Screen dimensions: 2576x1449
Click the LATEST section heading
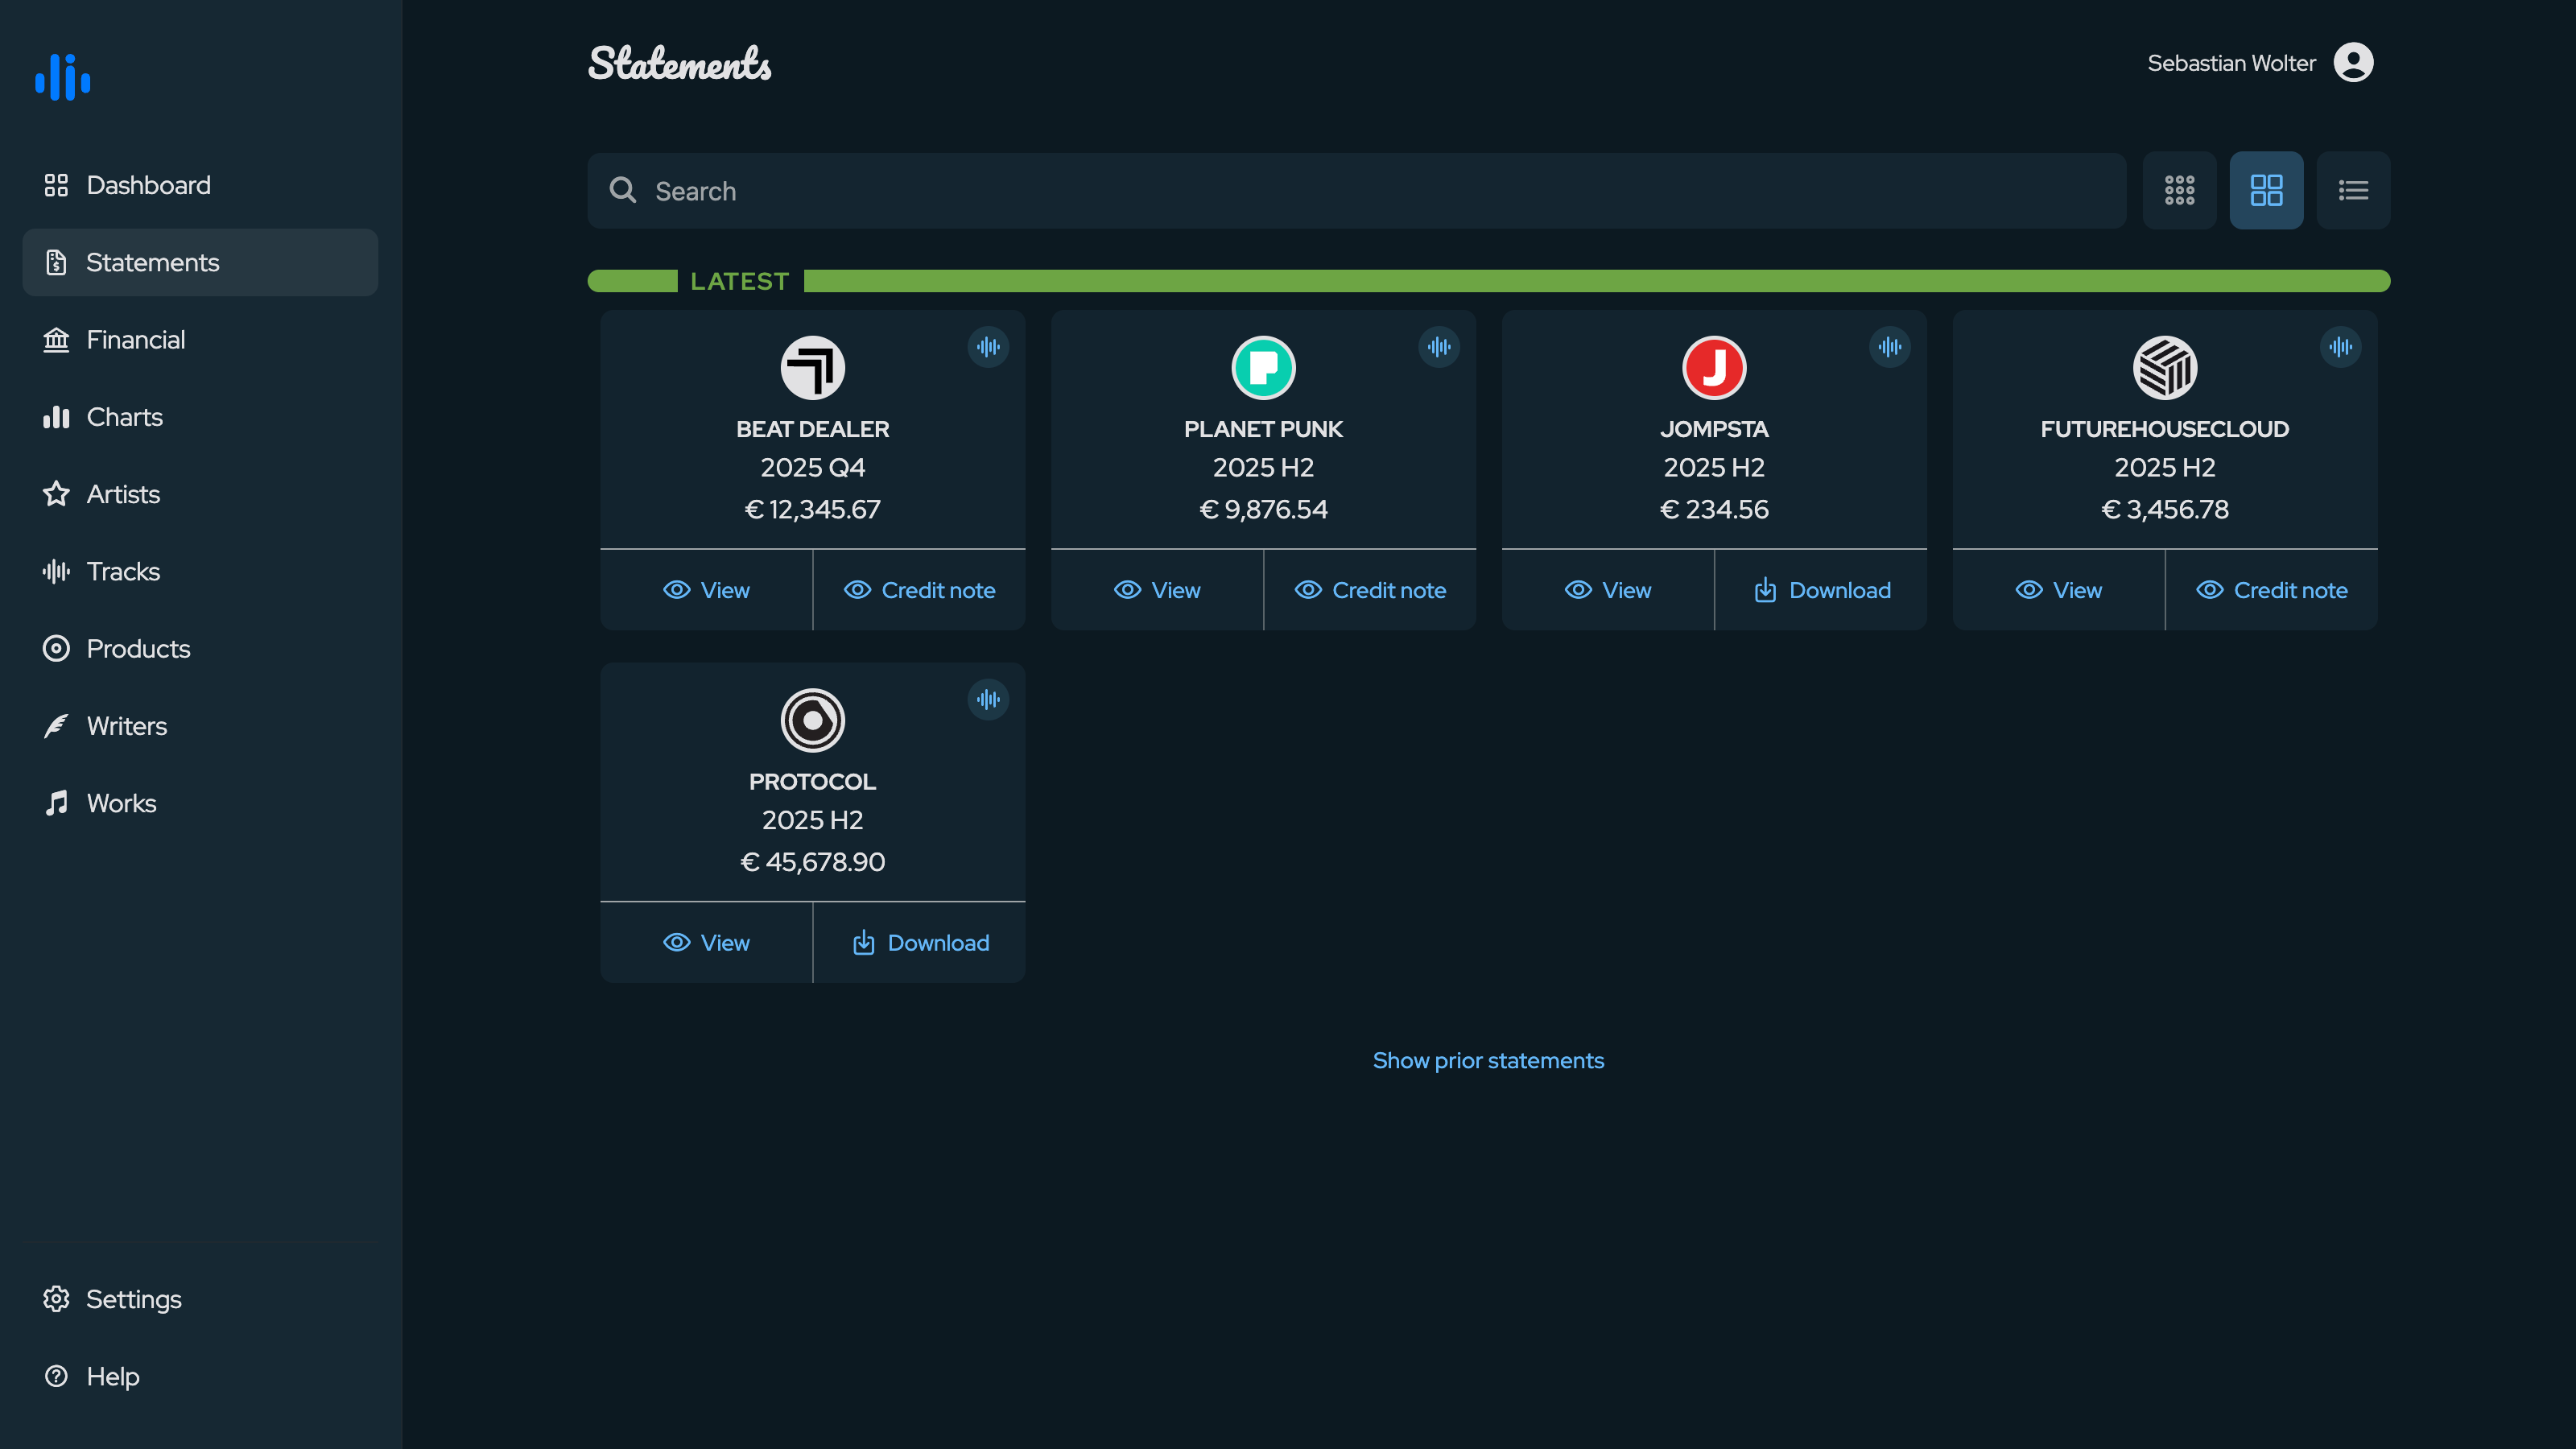click(739, 281)
